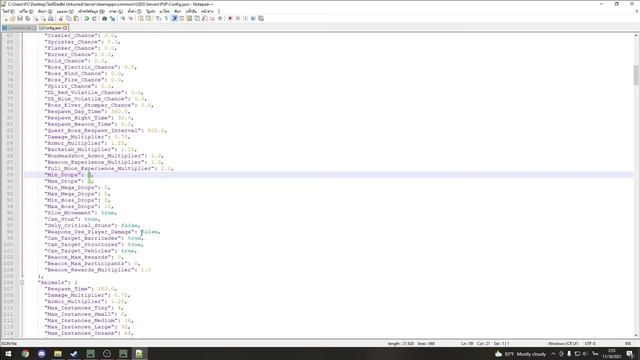The width and height of the screenshot is (640, 360).
Task: Click the Save All toolbar icon
Action: [27, 18]
